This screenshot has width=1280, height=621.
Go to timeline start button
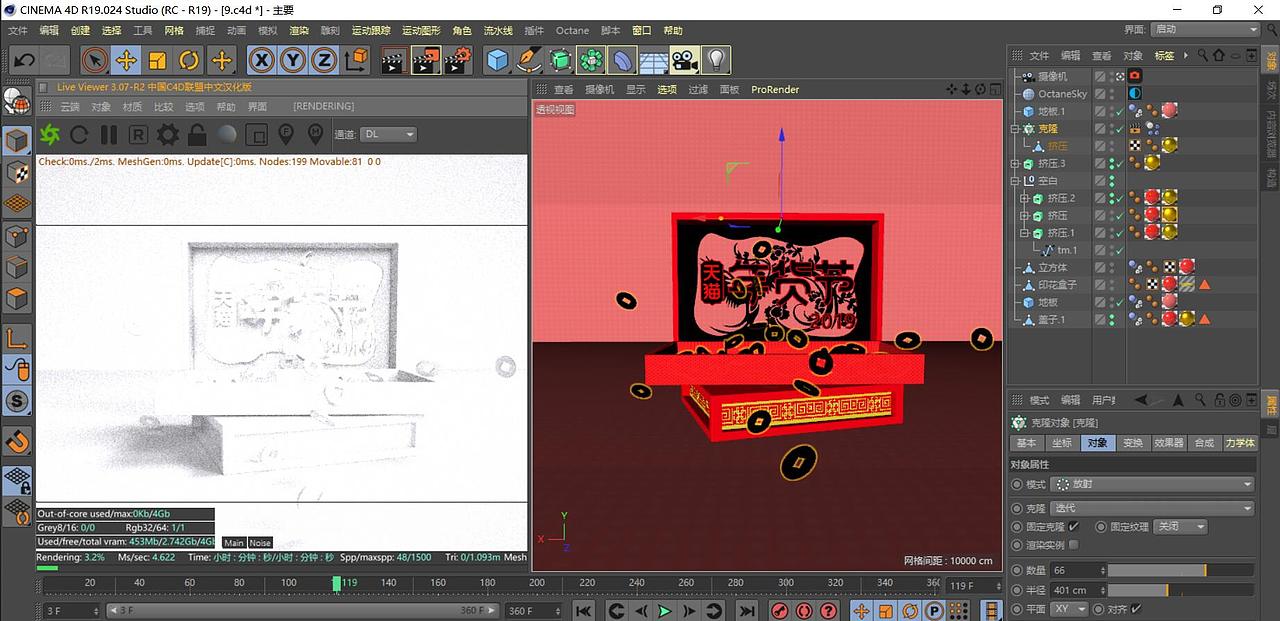coord(584,610)
